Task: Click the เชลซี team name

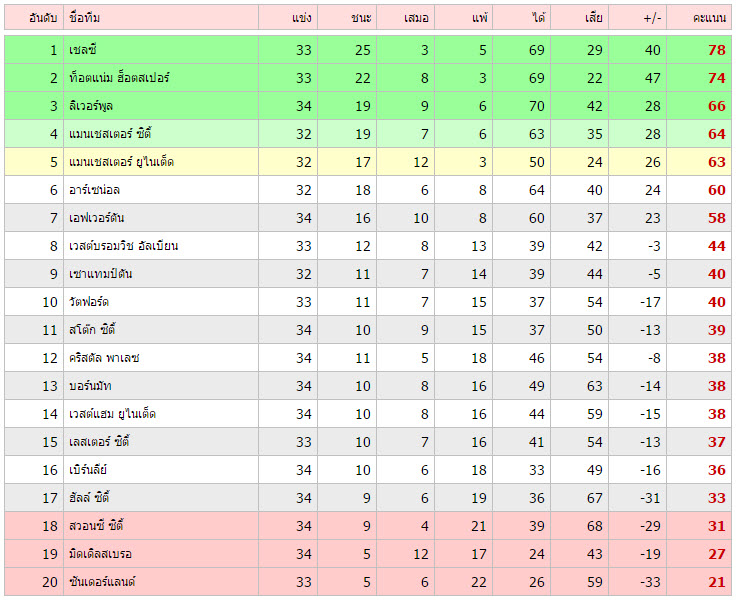Action: pos(83,50)
